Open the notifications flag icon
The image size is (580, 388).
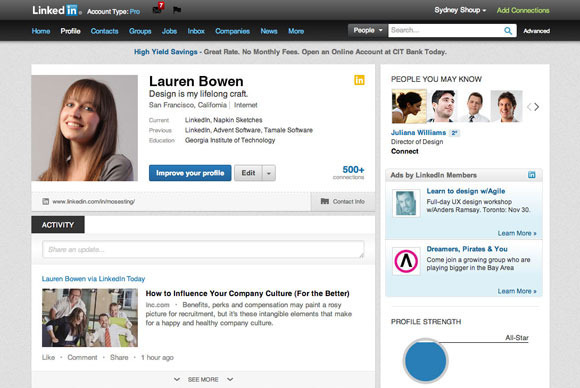177,10
